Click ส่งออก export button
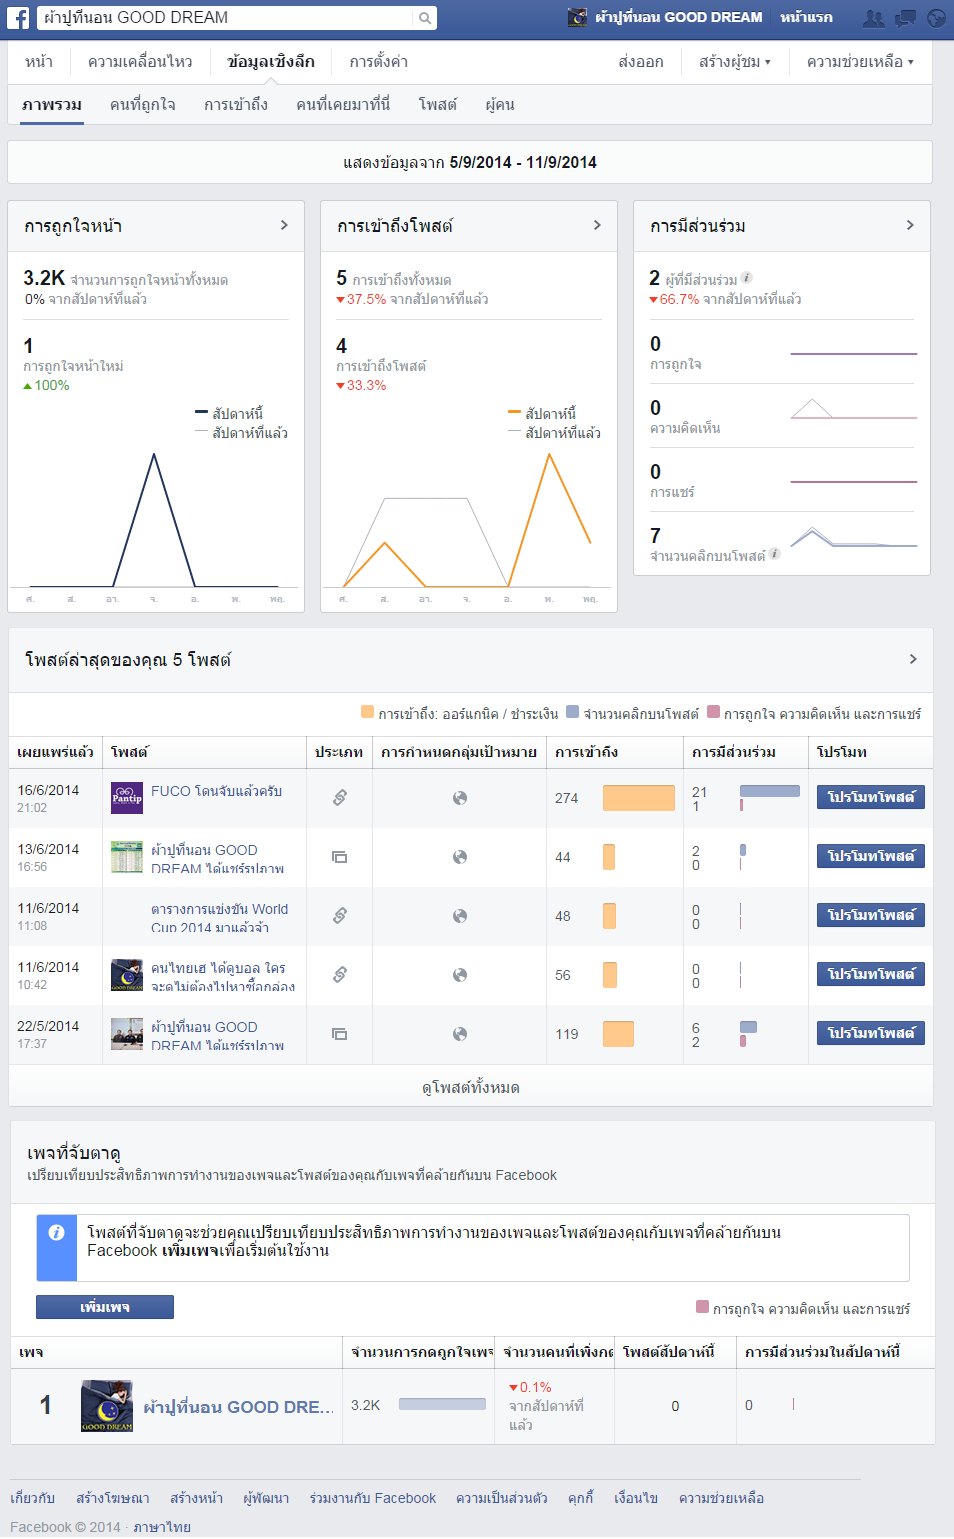 tap(641, 62)
